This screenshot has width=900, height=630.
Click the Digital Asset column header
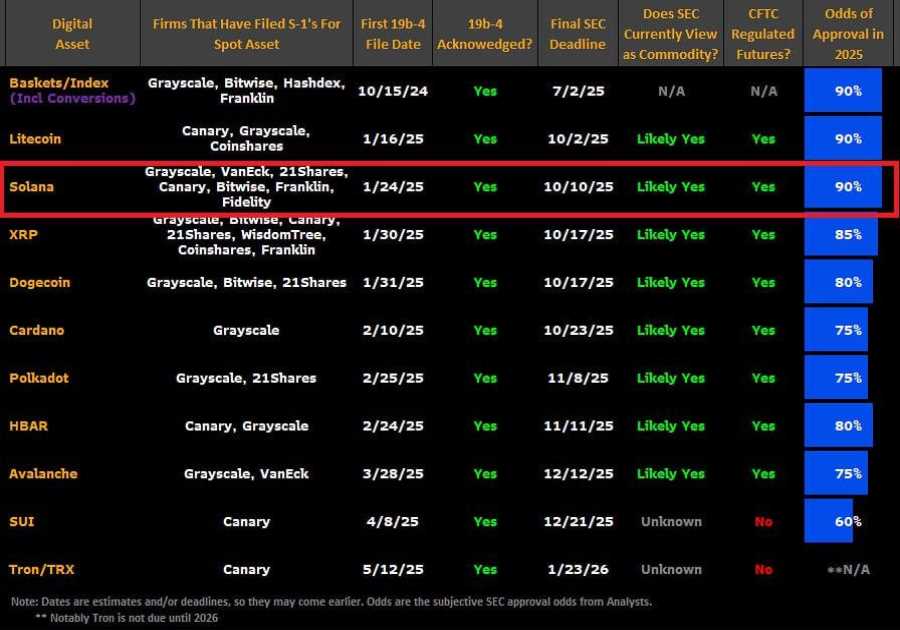coord(72,34)
